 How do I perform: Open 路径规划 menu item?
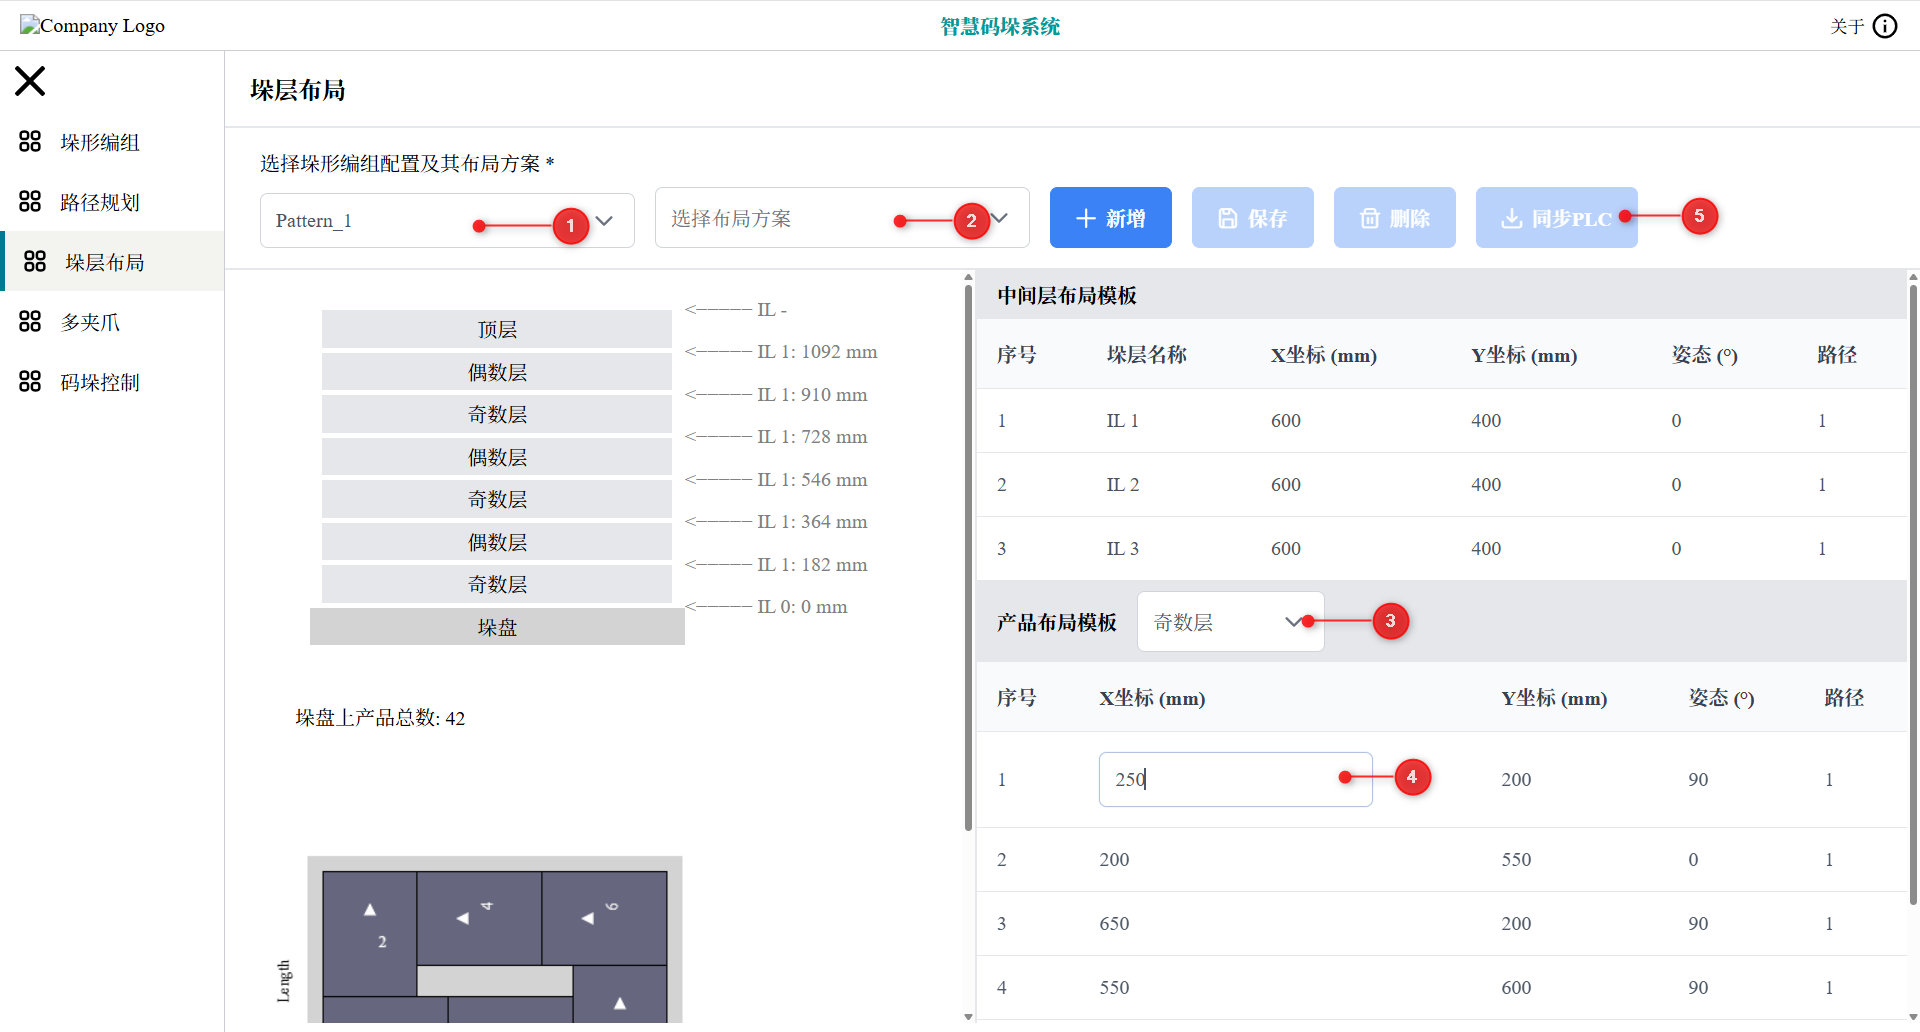coord(112,202)
